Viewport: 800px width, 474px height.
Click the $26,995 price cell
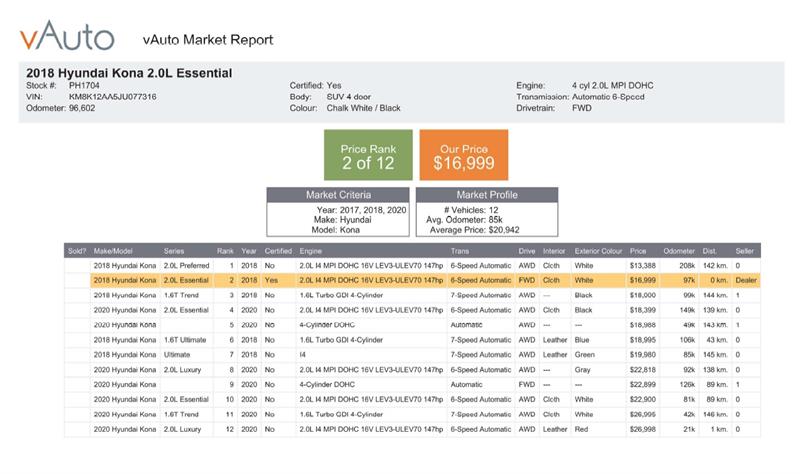(x=643, y=415)
